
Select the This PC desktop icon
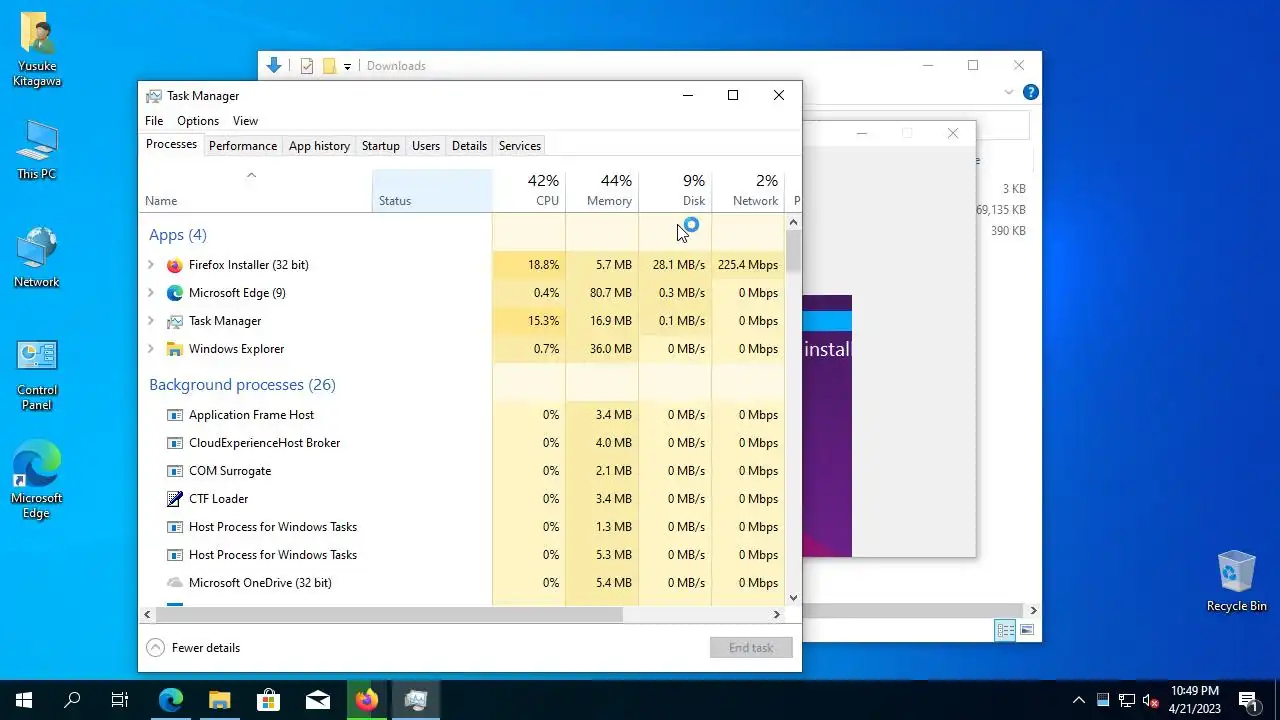(x=37, y=142)
